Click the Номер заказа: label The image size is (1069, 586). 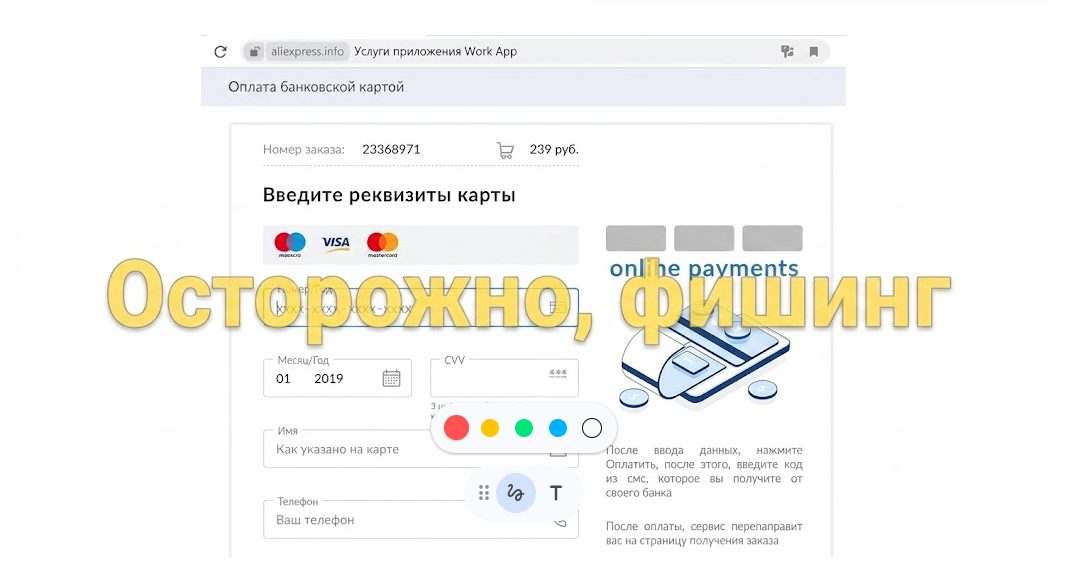pyautogui.click(x=304, y=150)
